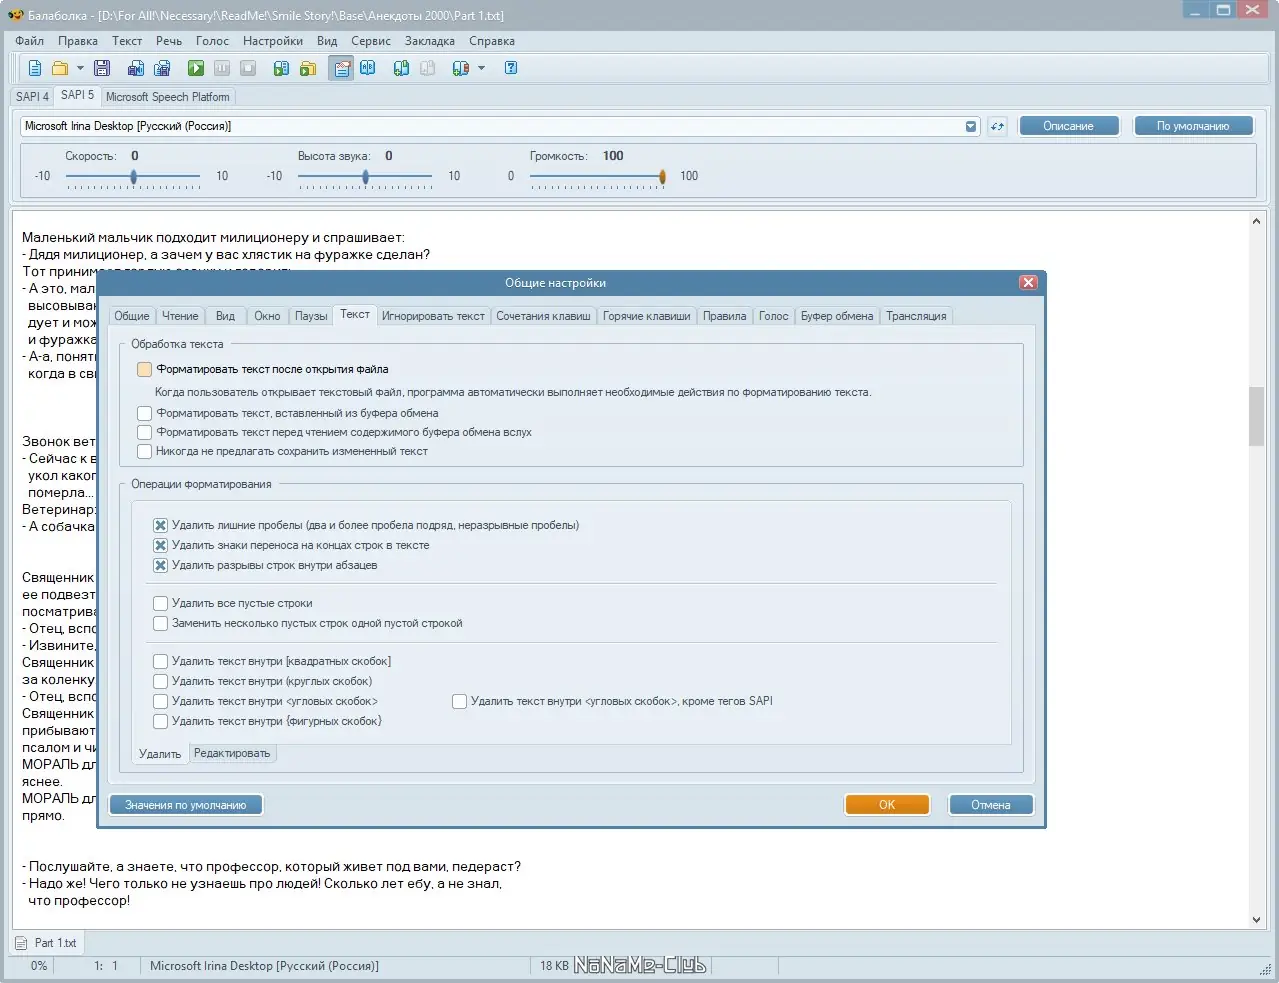This screenshot has width=1279, height=983.
Task: Click the bookmarks list icon with red marker
Action: [460, 68]
